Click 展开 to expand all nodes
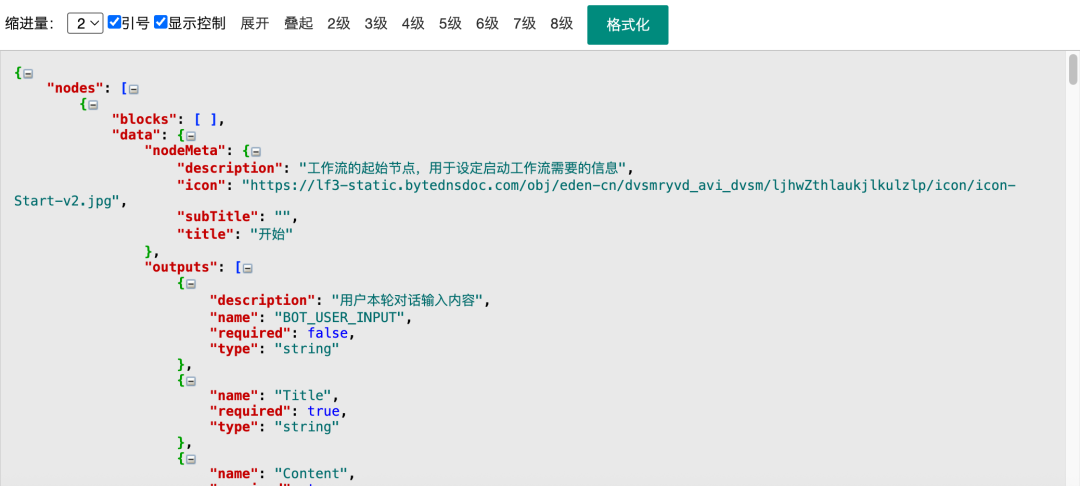The height and width of the screenshot is (486, 1080). (x=254, y=23)
